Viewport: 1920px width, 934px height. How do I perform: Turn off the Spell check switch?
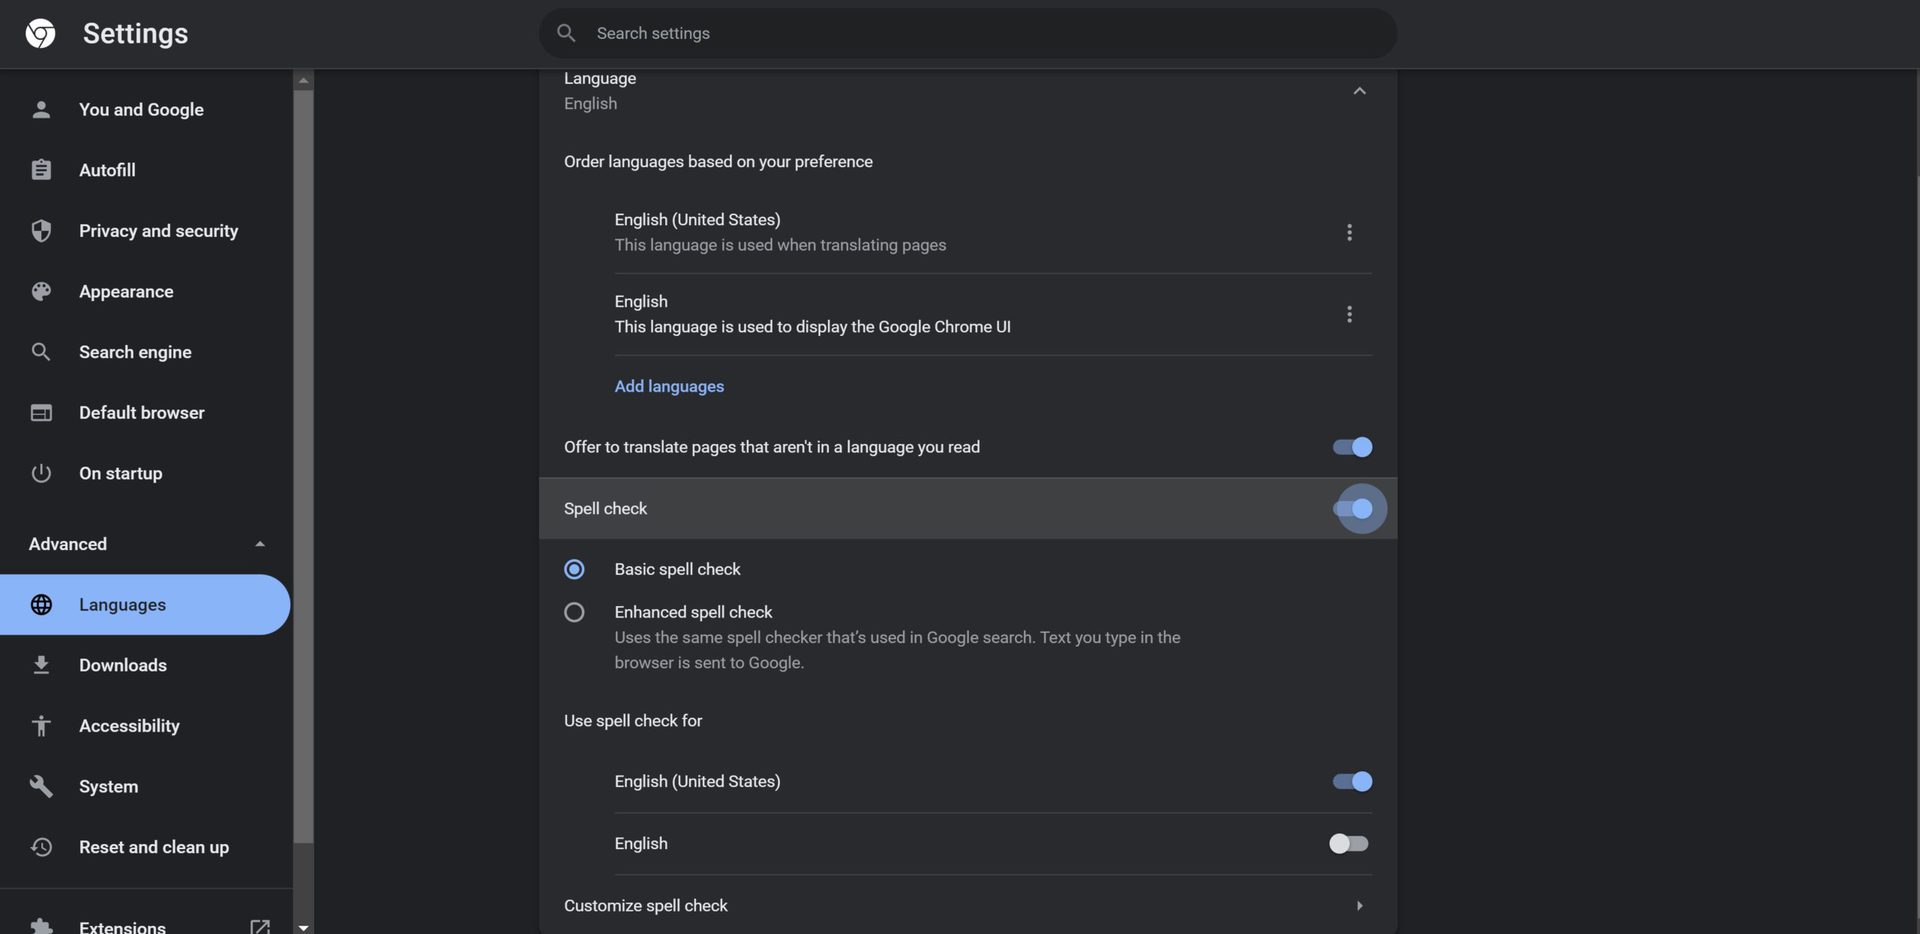[x=1353, y=509]
